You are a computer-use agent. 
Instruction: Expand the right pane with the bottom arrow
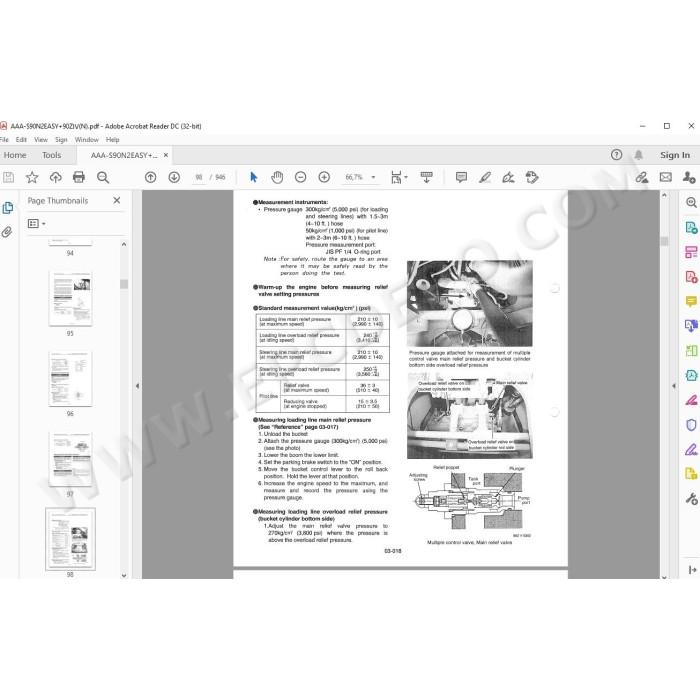click(692, 570)
